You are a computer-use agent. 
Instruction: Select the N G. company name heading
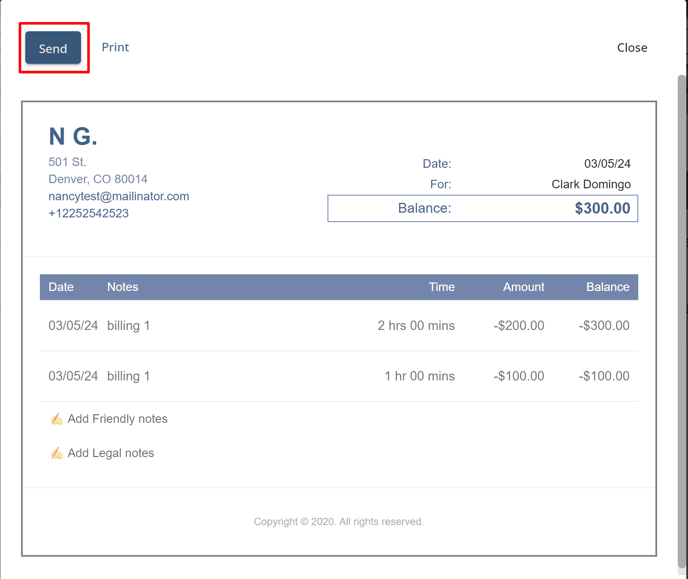(73, 136)
